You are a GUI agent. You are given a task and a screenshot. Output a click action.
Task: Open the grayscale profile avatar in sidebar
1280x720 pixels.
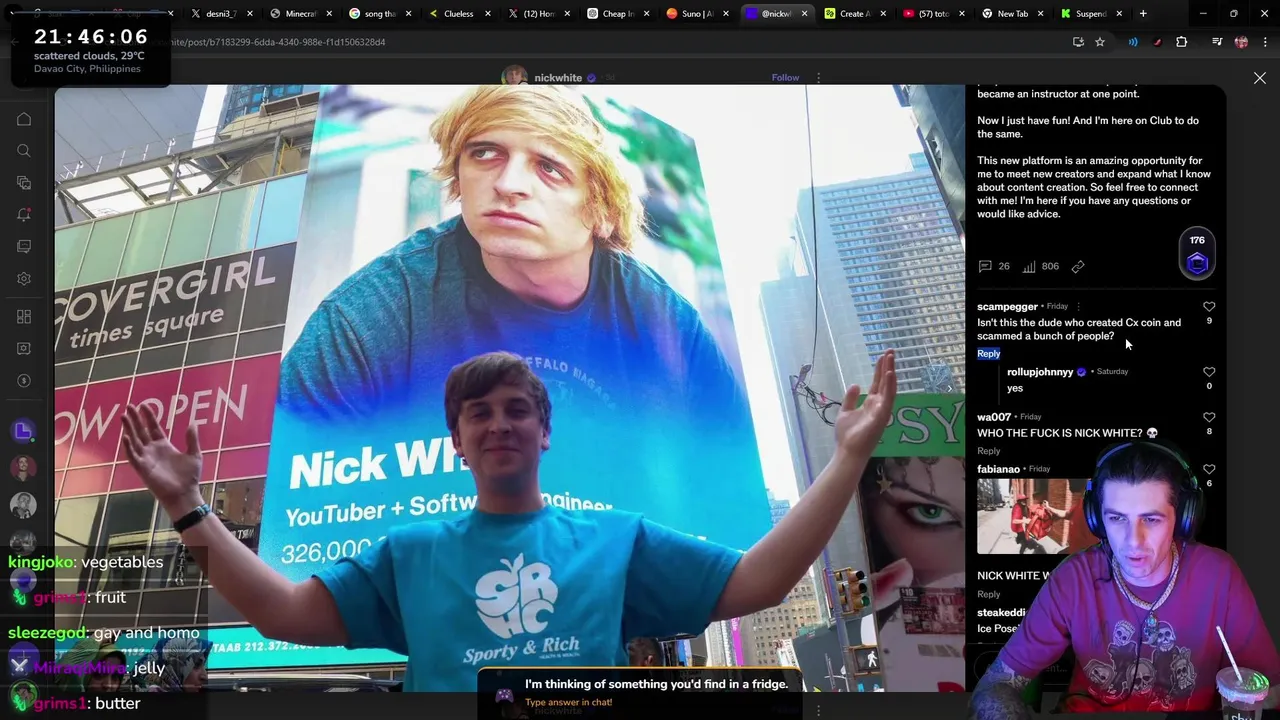tap(23, 505)
